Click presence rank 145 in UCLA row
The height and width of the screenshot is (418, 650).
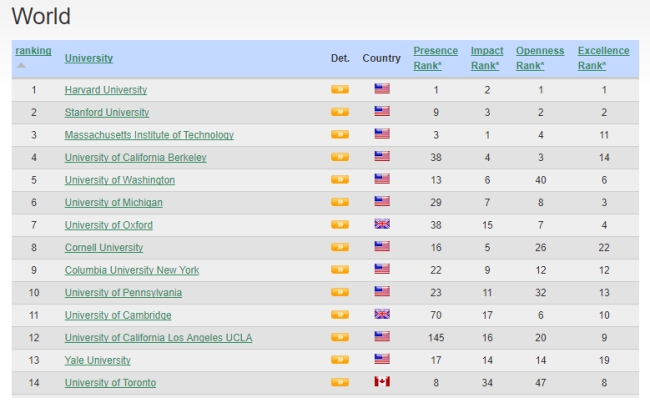(436, 338)
